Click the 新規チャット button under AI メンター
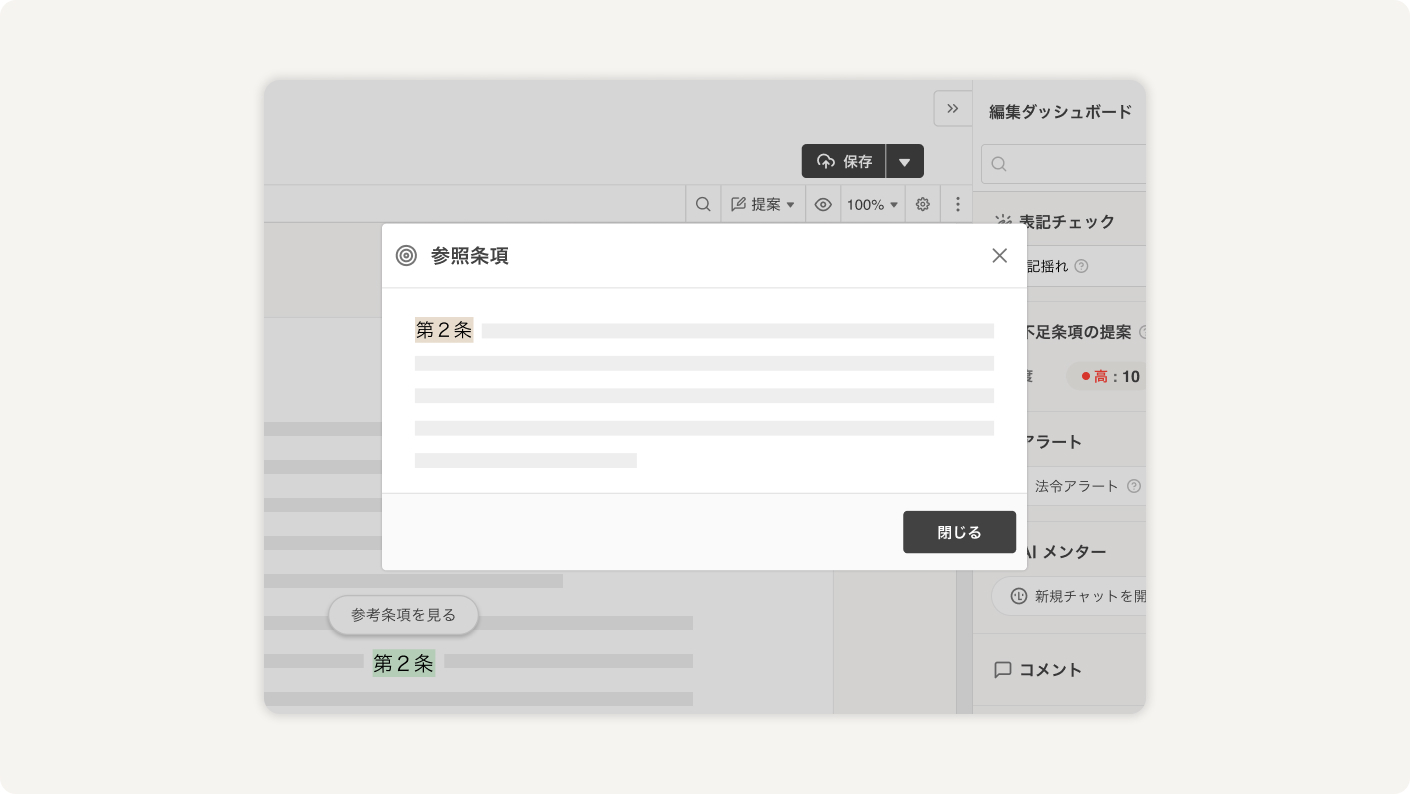This screenshot has width=1410, height=794. (1075, 596)
